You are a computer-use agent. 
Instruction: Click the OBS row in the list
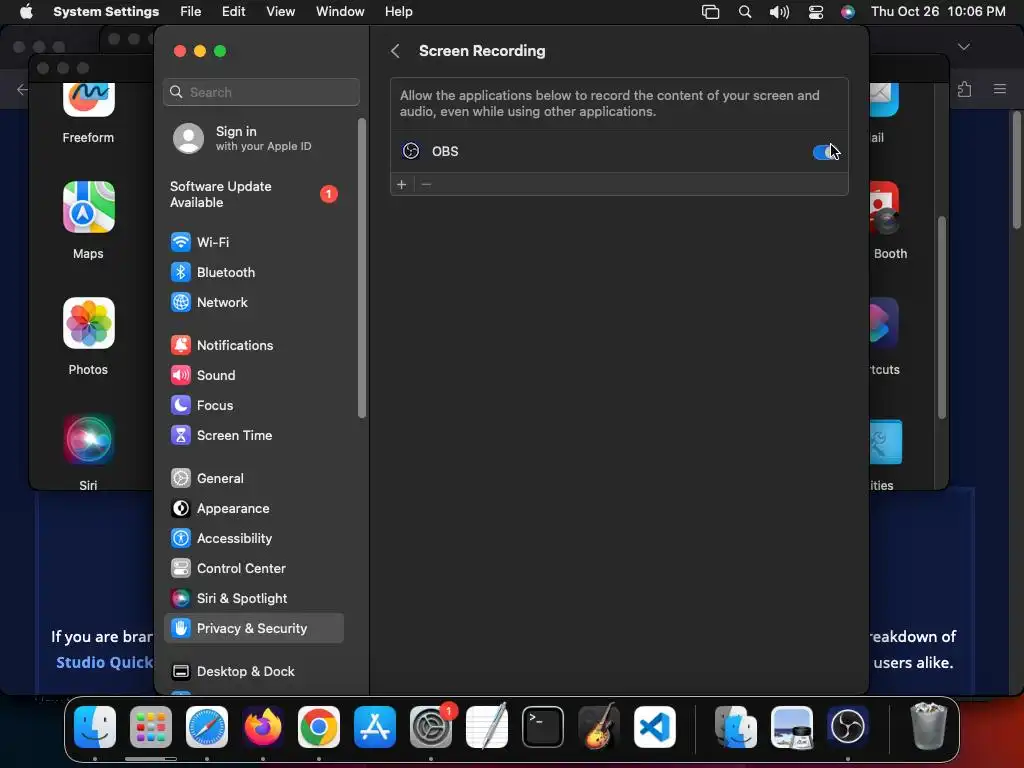pos(619,152)
